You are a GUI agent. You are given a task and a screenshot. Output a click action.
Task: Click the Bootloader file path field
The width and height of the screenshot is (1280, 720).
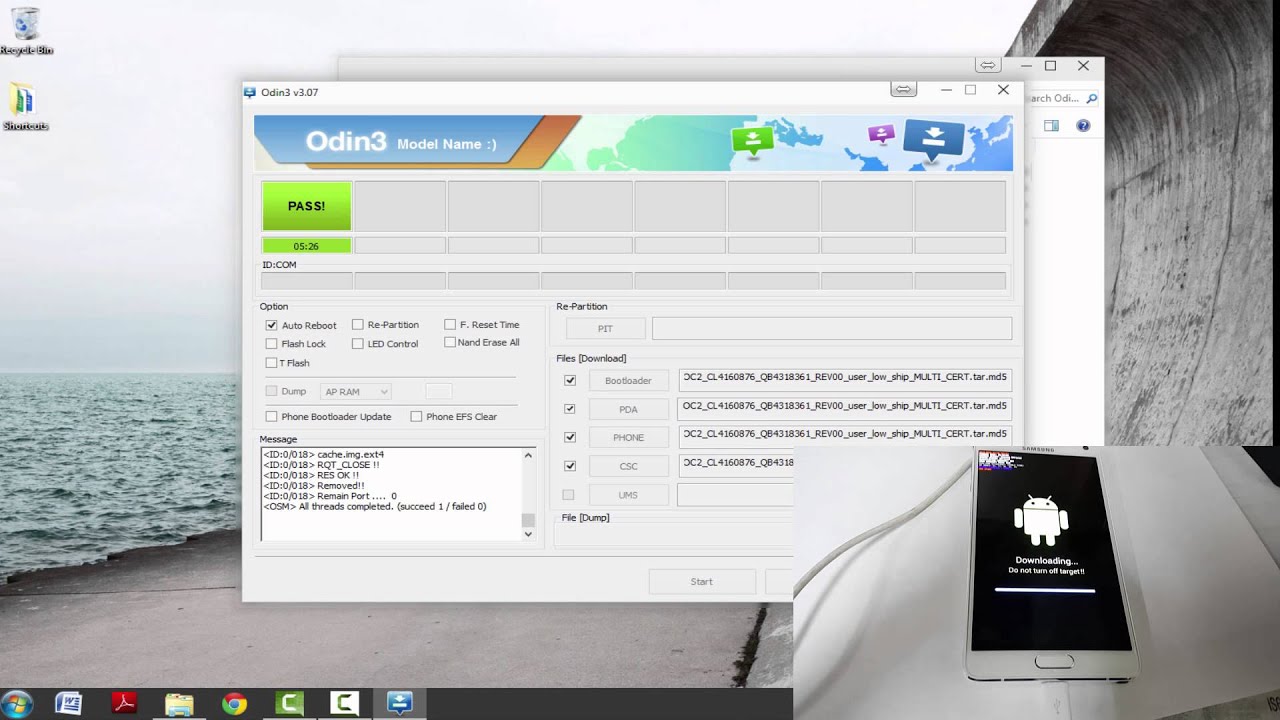(x=844, y=380)
